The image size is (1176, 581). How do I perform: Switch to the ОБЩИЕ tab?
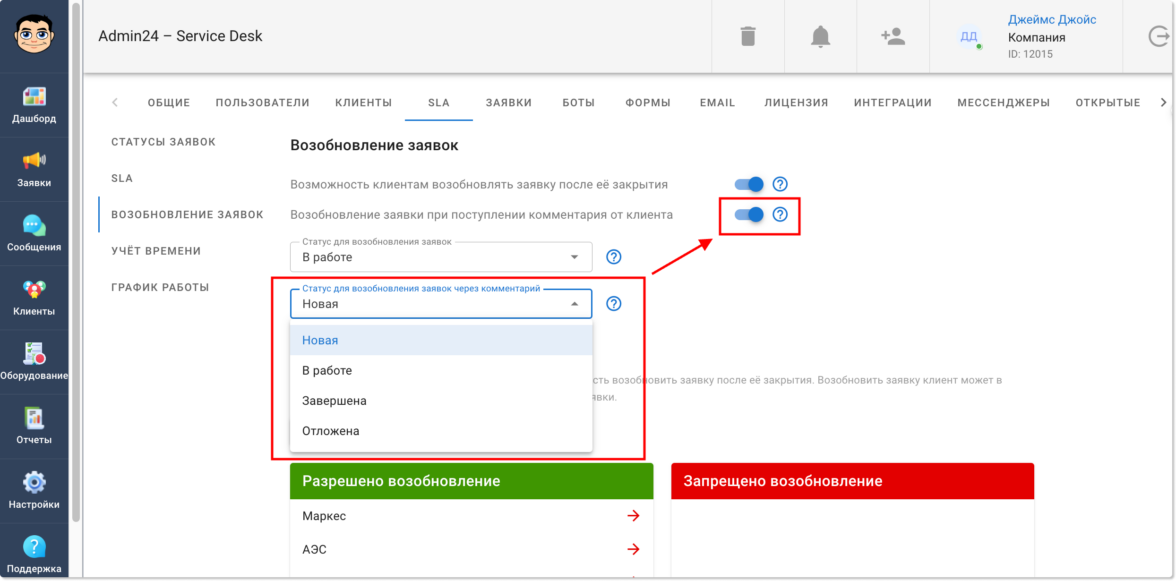(x=169, y=103)
